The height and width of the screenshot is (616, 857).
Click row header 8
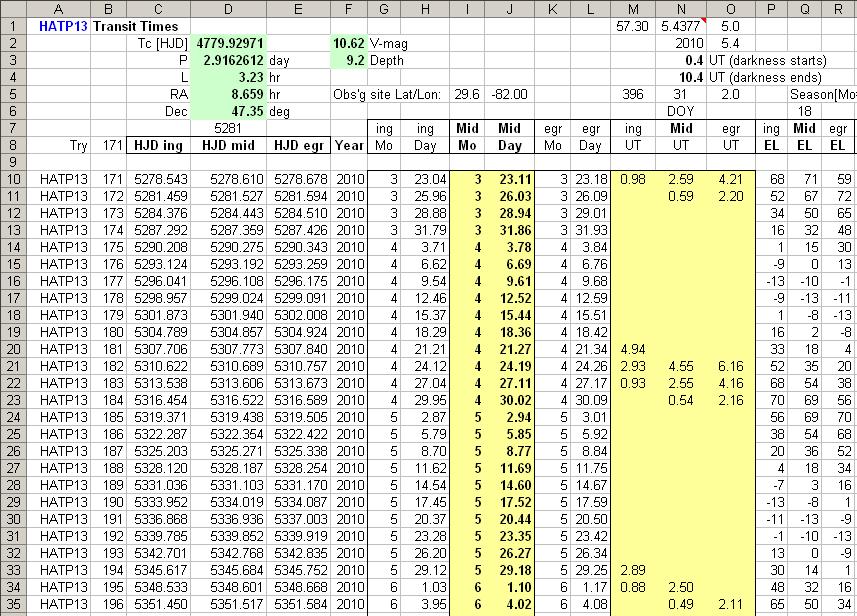[x=13, y=145]
